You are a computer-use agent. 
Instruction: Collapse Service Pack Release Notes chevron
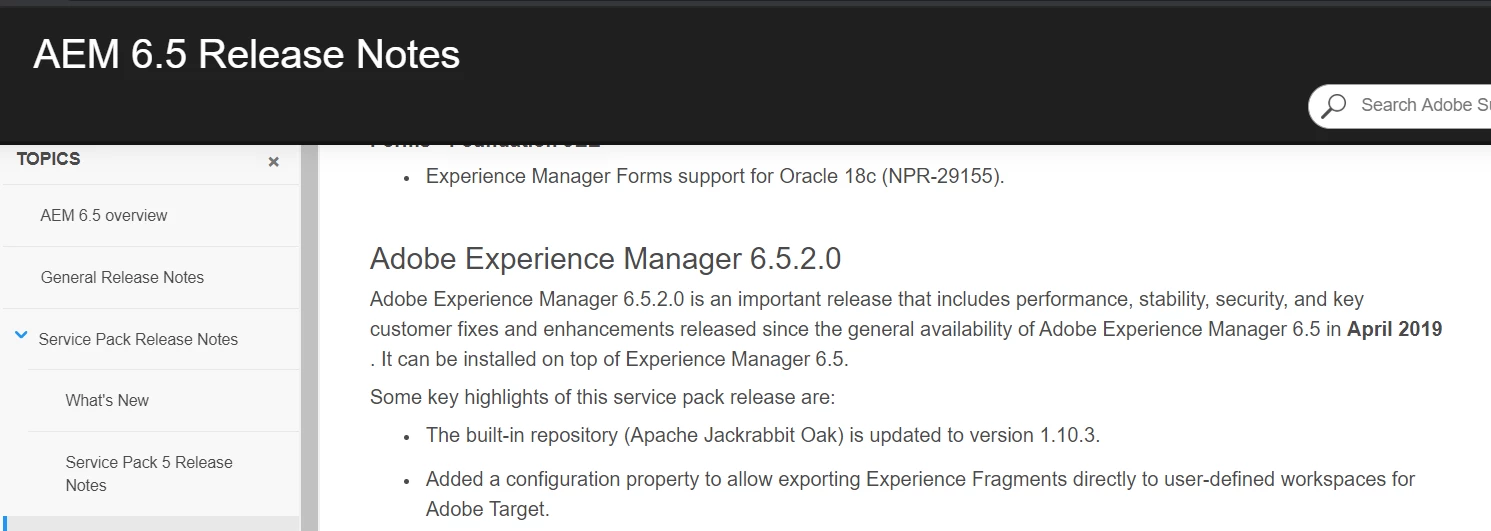point(21,337)
